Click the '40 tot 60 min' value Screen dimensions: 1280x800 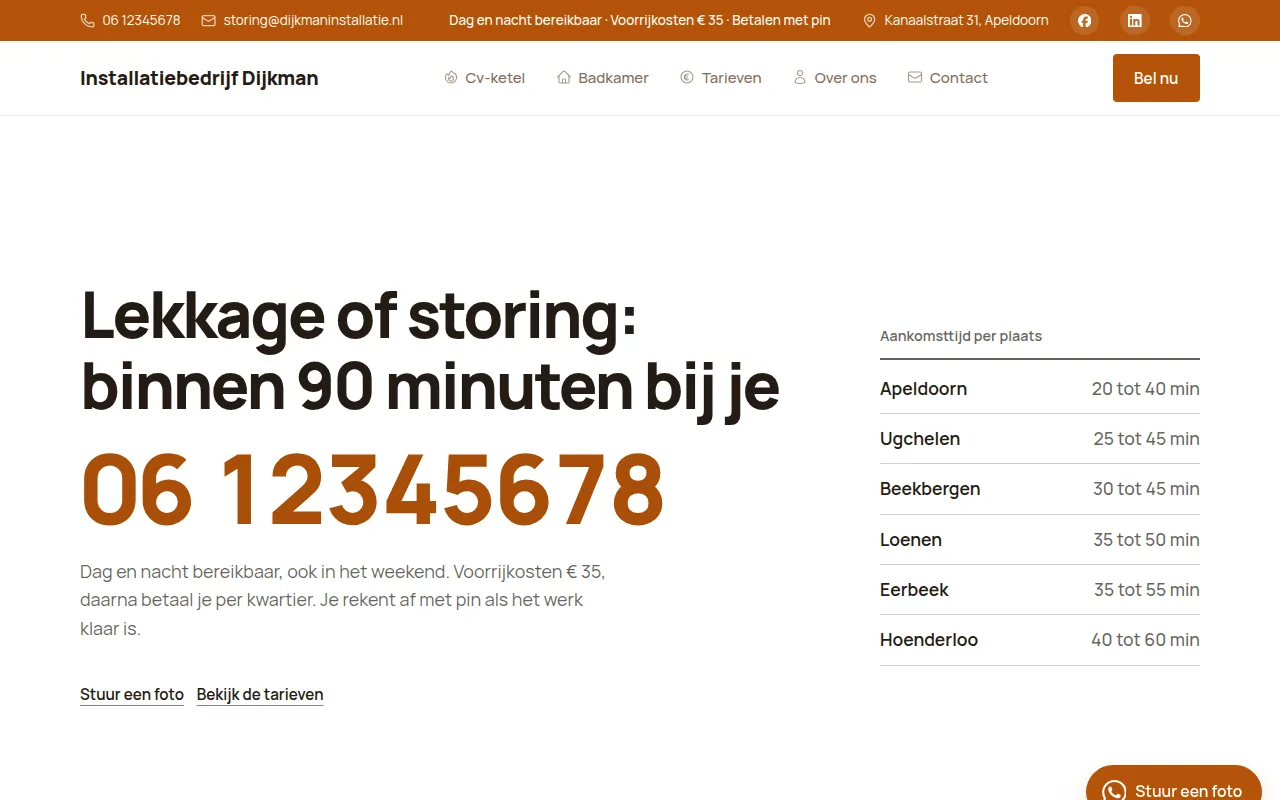point(1146,640)
